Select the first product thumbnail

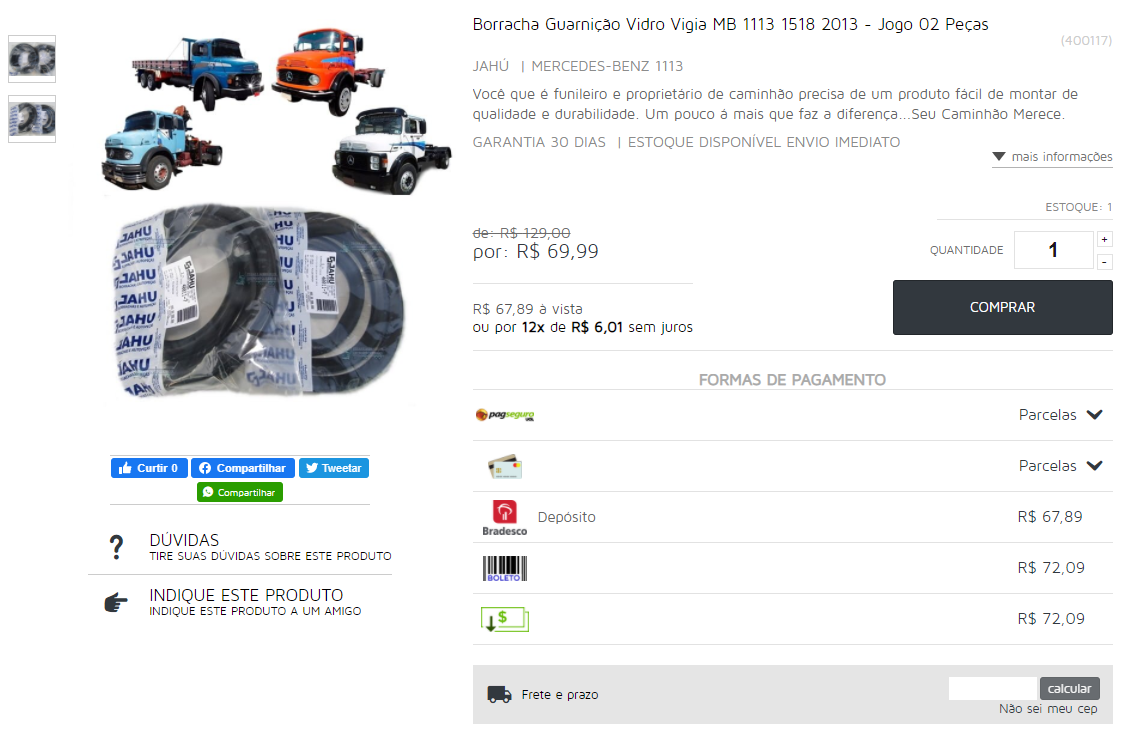(x=32, y=59)
